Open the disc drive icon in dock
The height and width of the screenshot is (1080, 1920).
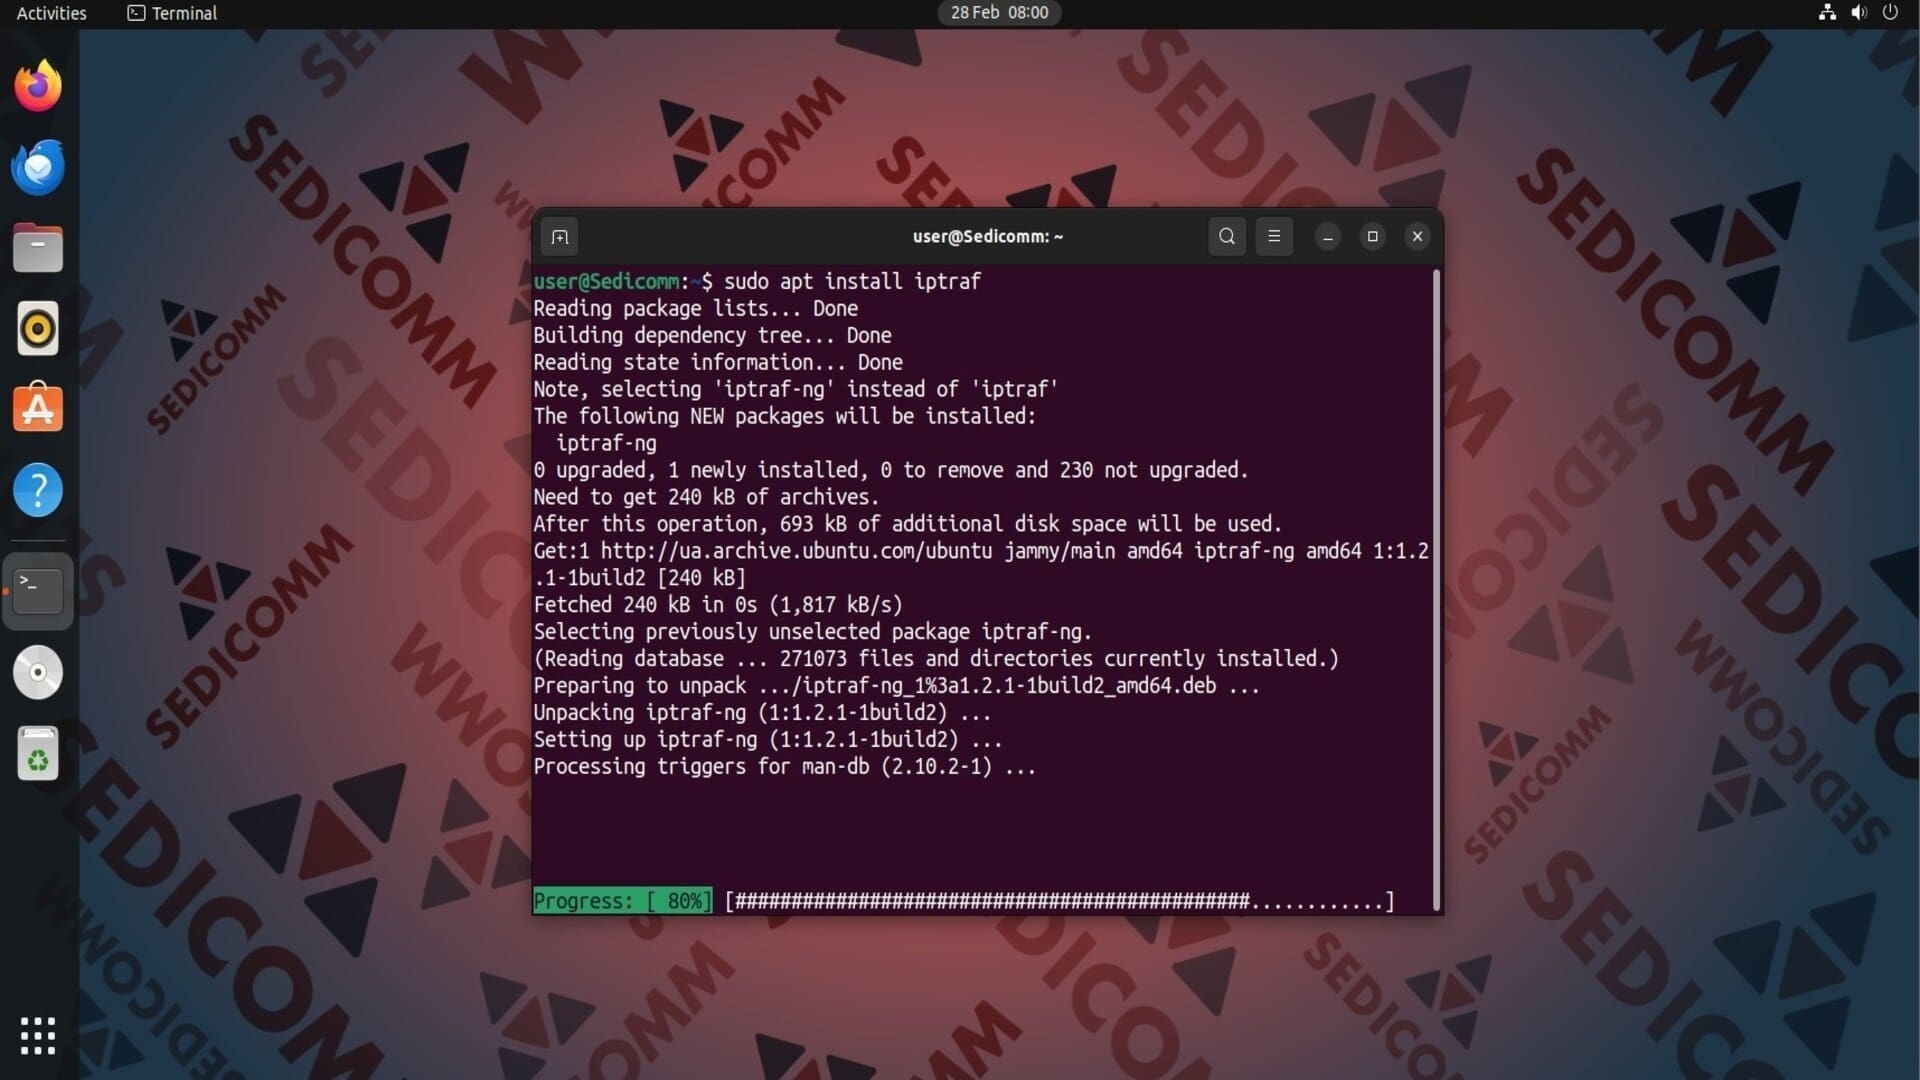pyautogui.click(x=38, y=672)
